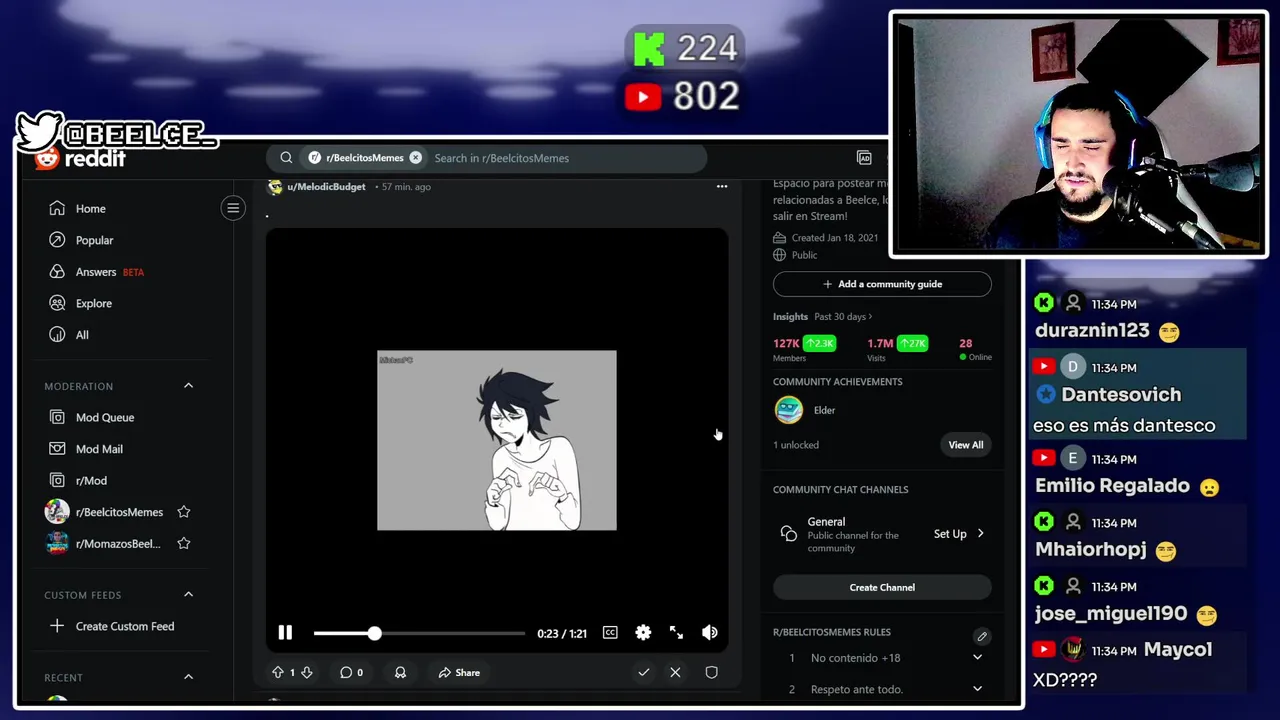Click jose_miguel190 chat username

click(1110, 614)
